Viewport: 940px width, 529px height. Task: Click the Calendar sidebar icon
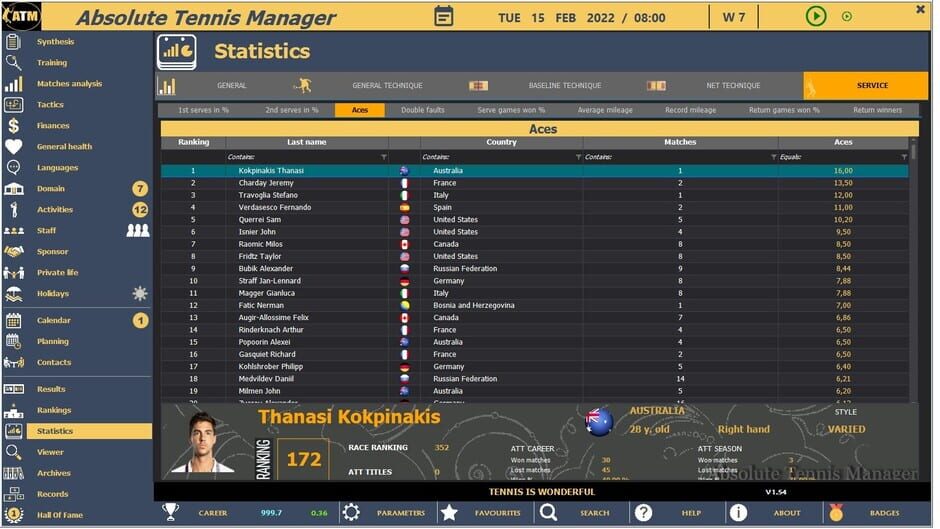[x=13, y=321]
